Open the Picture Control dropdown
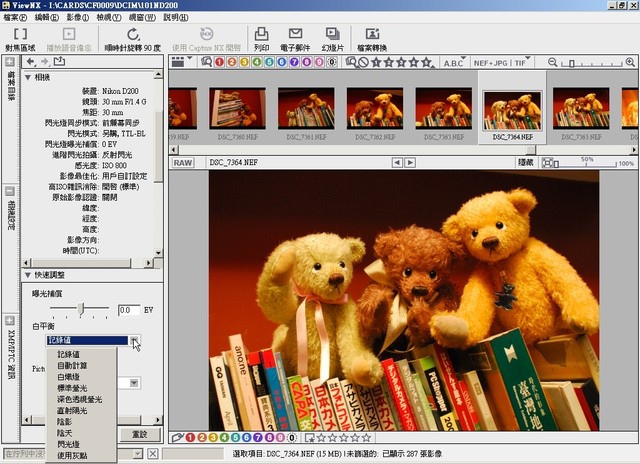 coord(134,383)
